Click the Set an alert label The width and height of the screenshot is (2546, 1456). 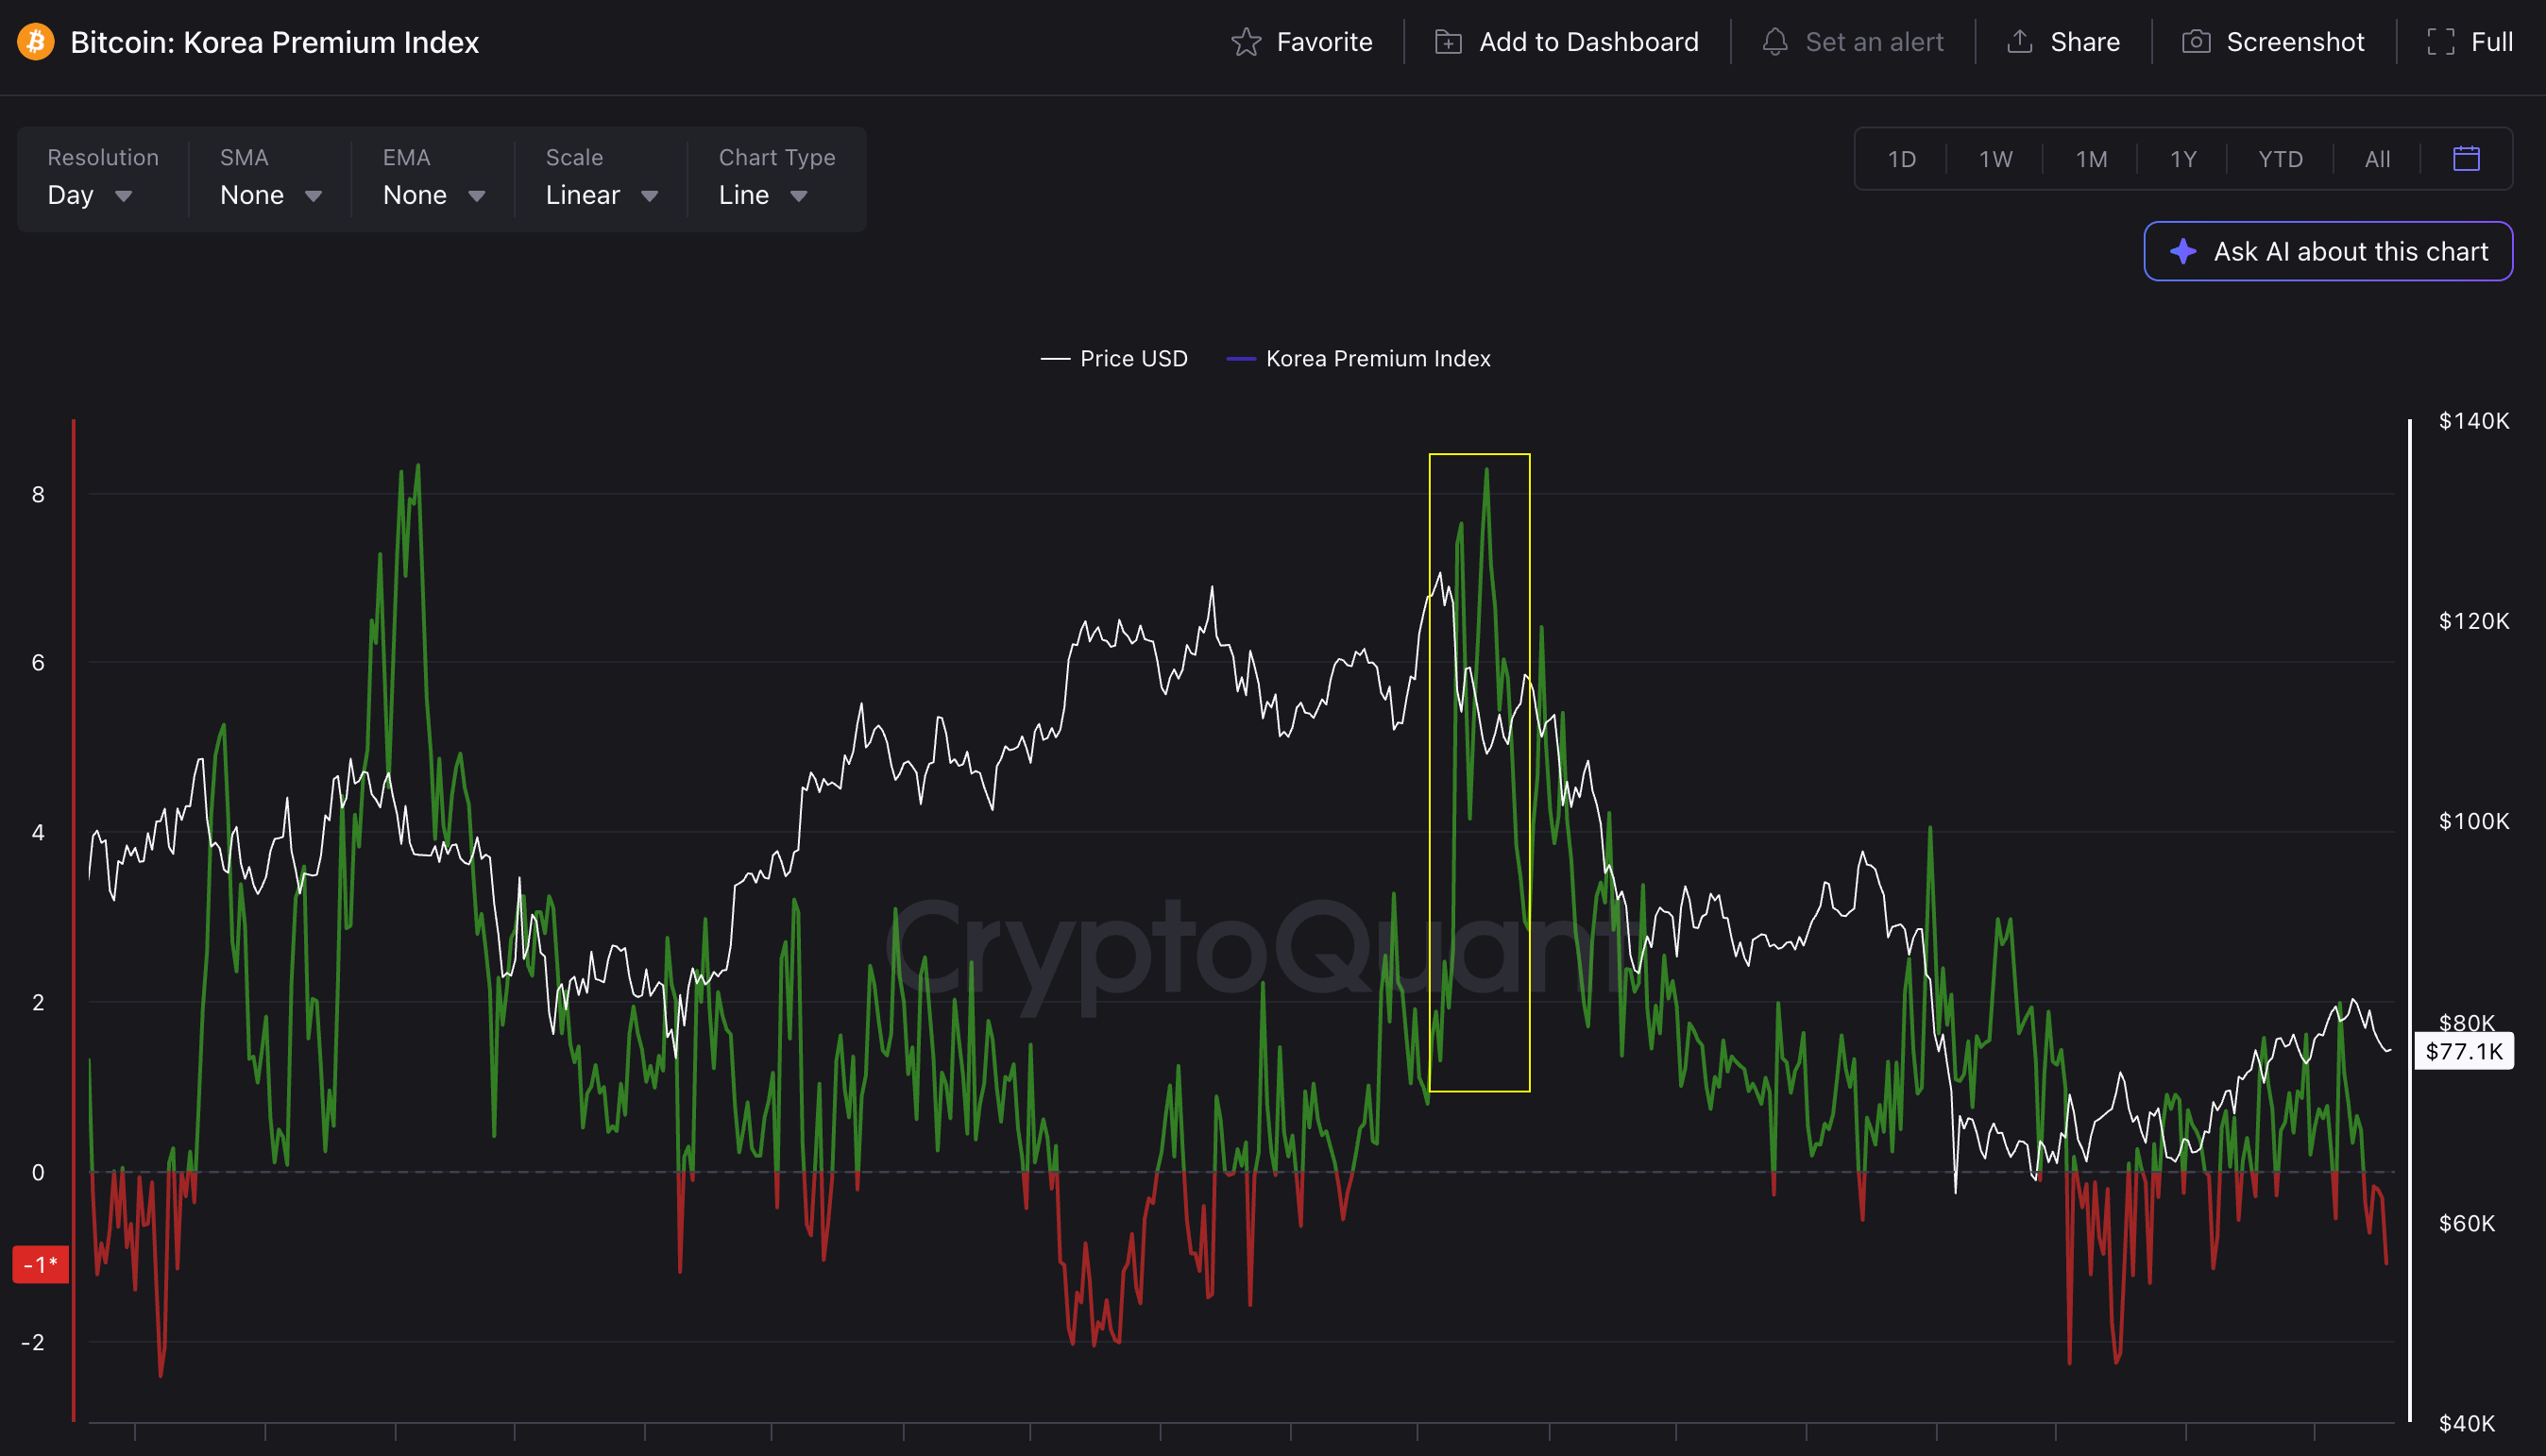pos(1874,42)
